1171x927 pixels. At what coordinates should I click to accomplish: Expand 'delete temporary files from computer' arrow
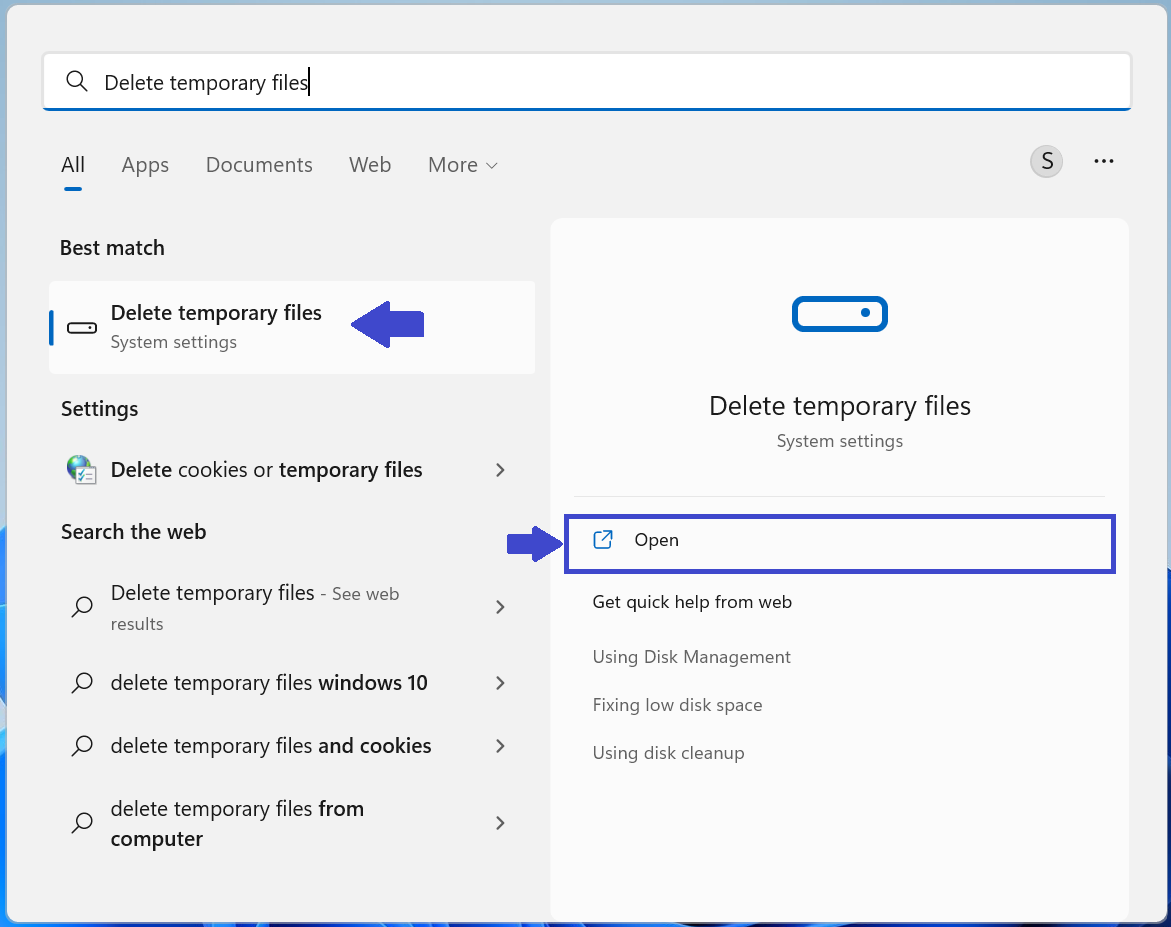[500, 823]
